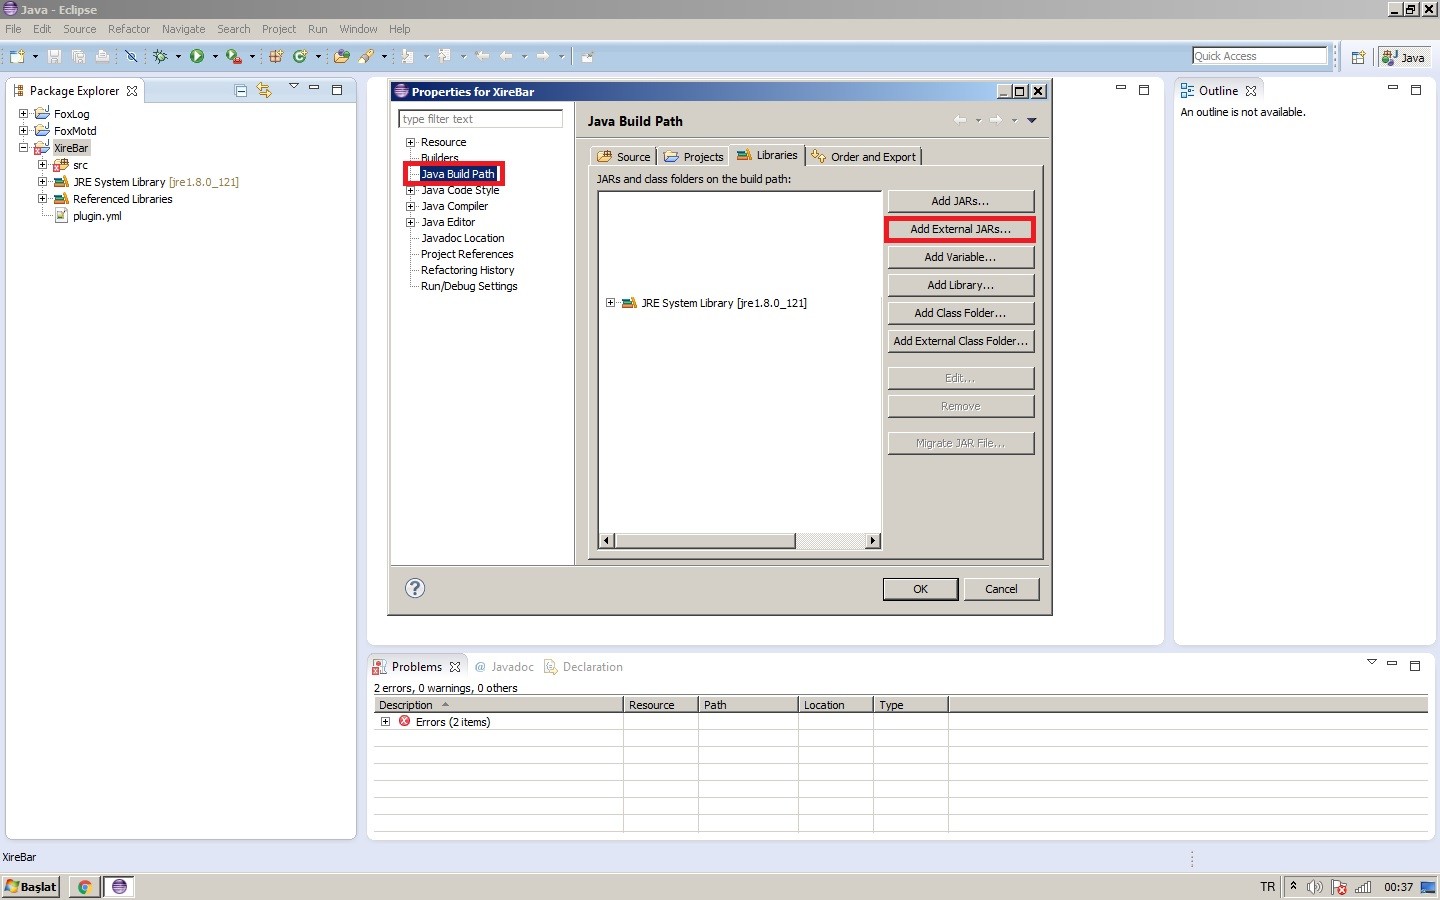This screenshot has width=1440, height=900.
Task: Open the Package Explorer view menu triangle
Action: coord(294,87)
